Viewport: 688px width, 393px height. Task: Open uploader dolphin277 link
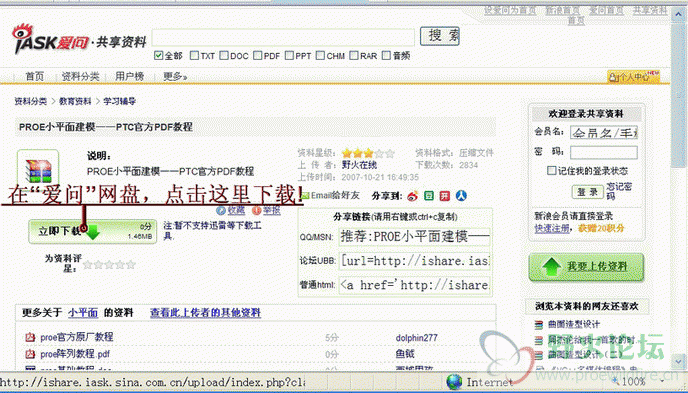[416, 338]
